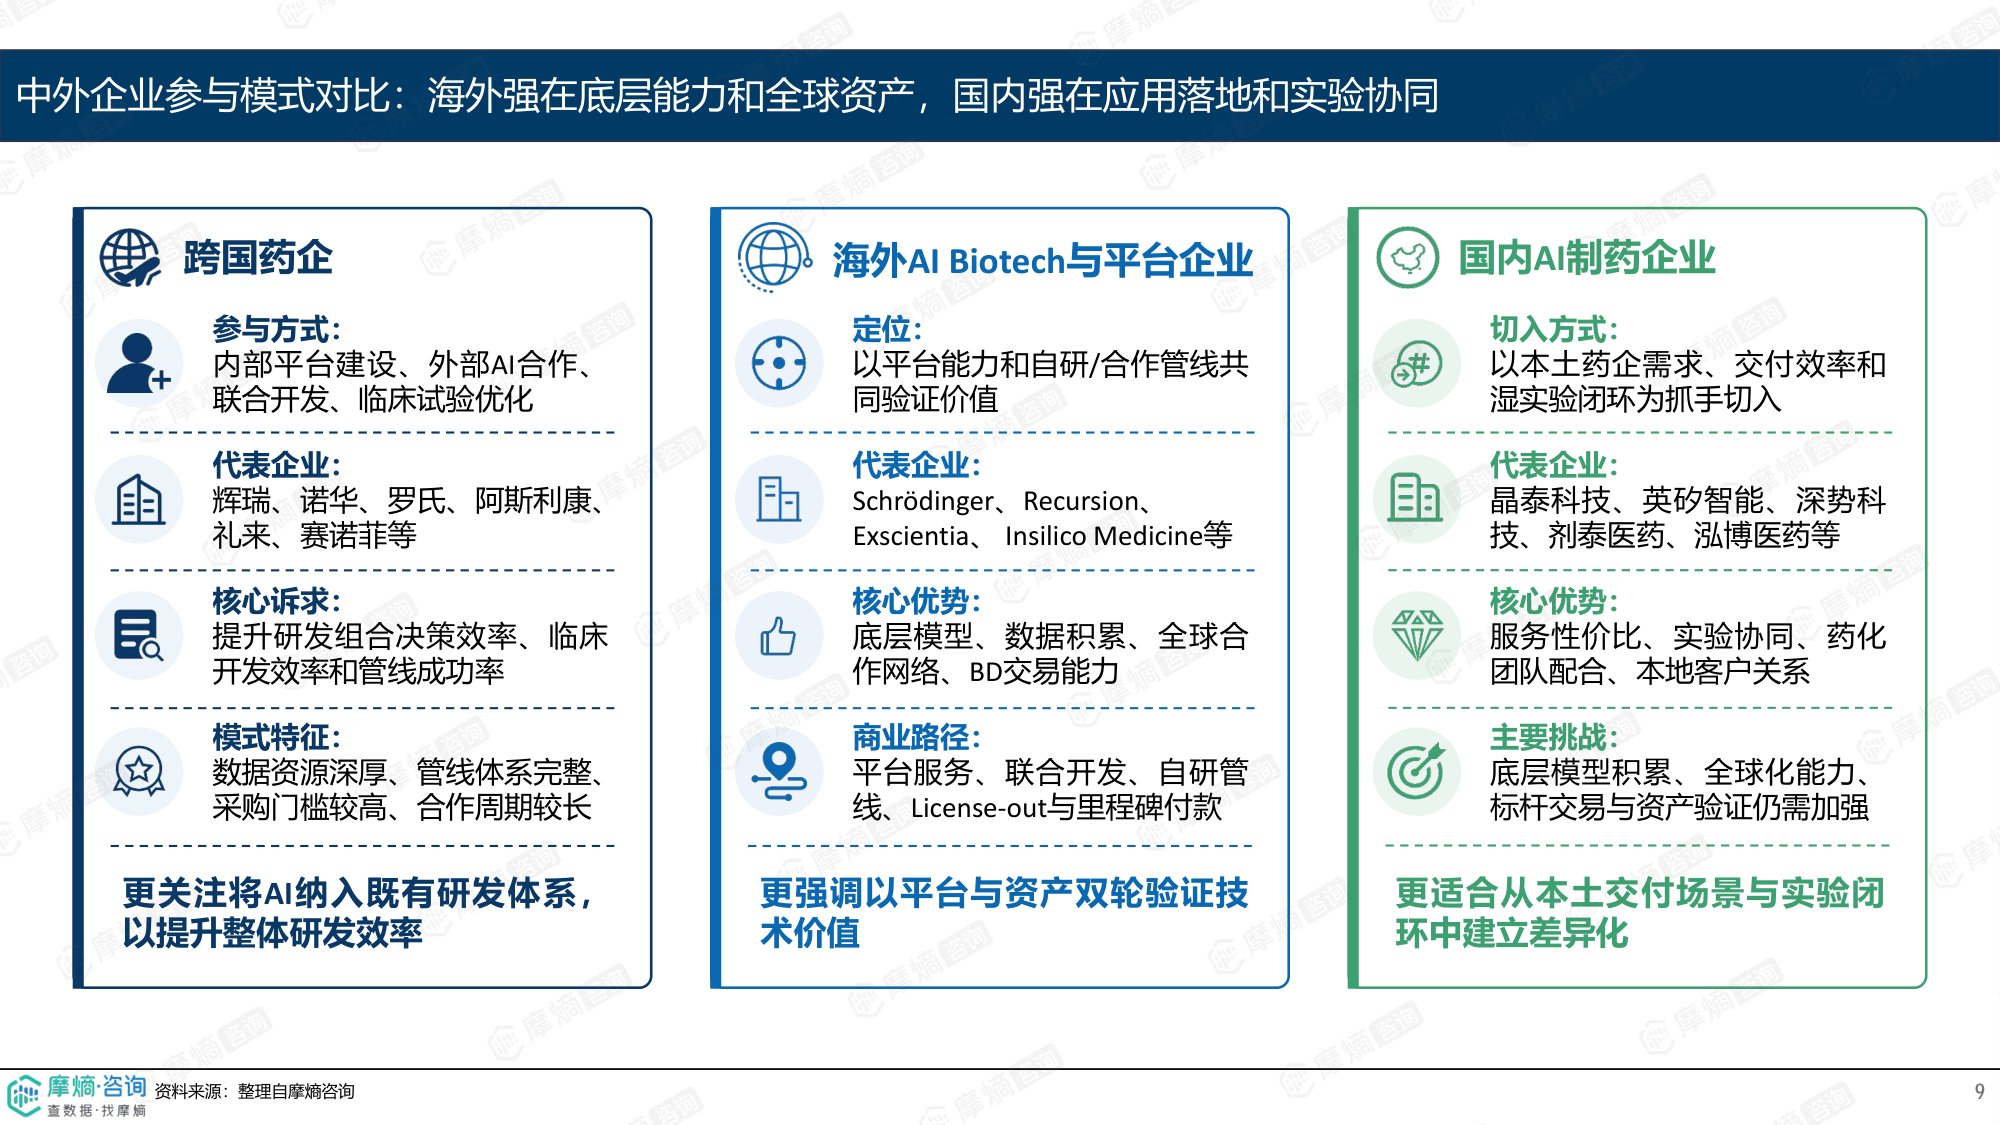
Task: Click text 底层模型、数据积累、全球合
Action: (1050, 636)
